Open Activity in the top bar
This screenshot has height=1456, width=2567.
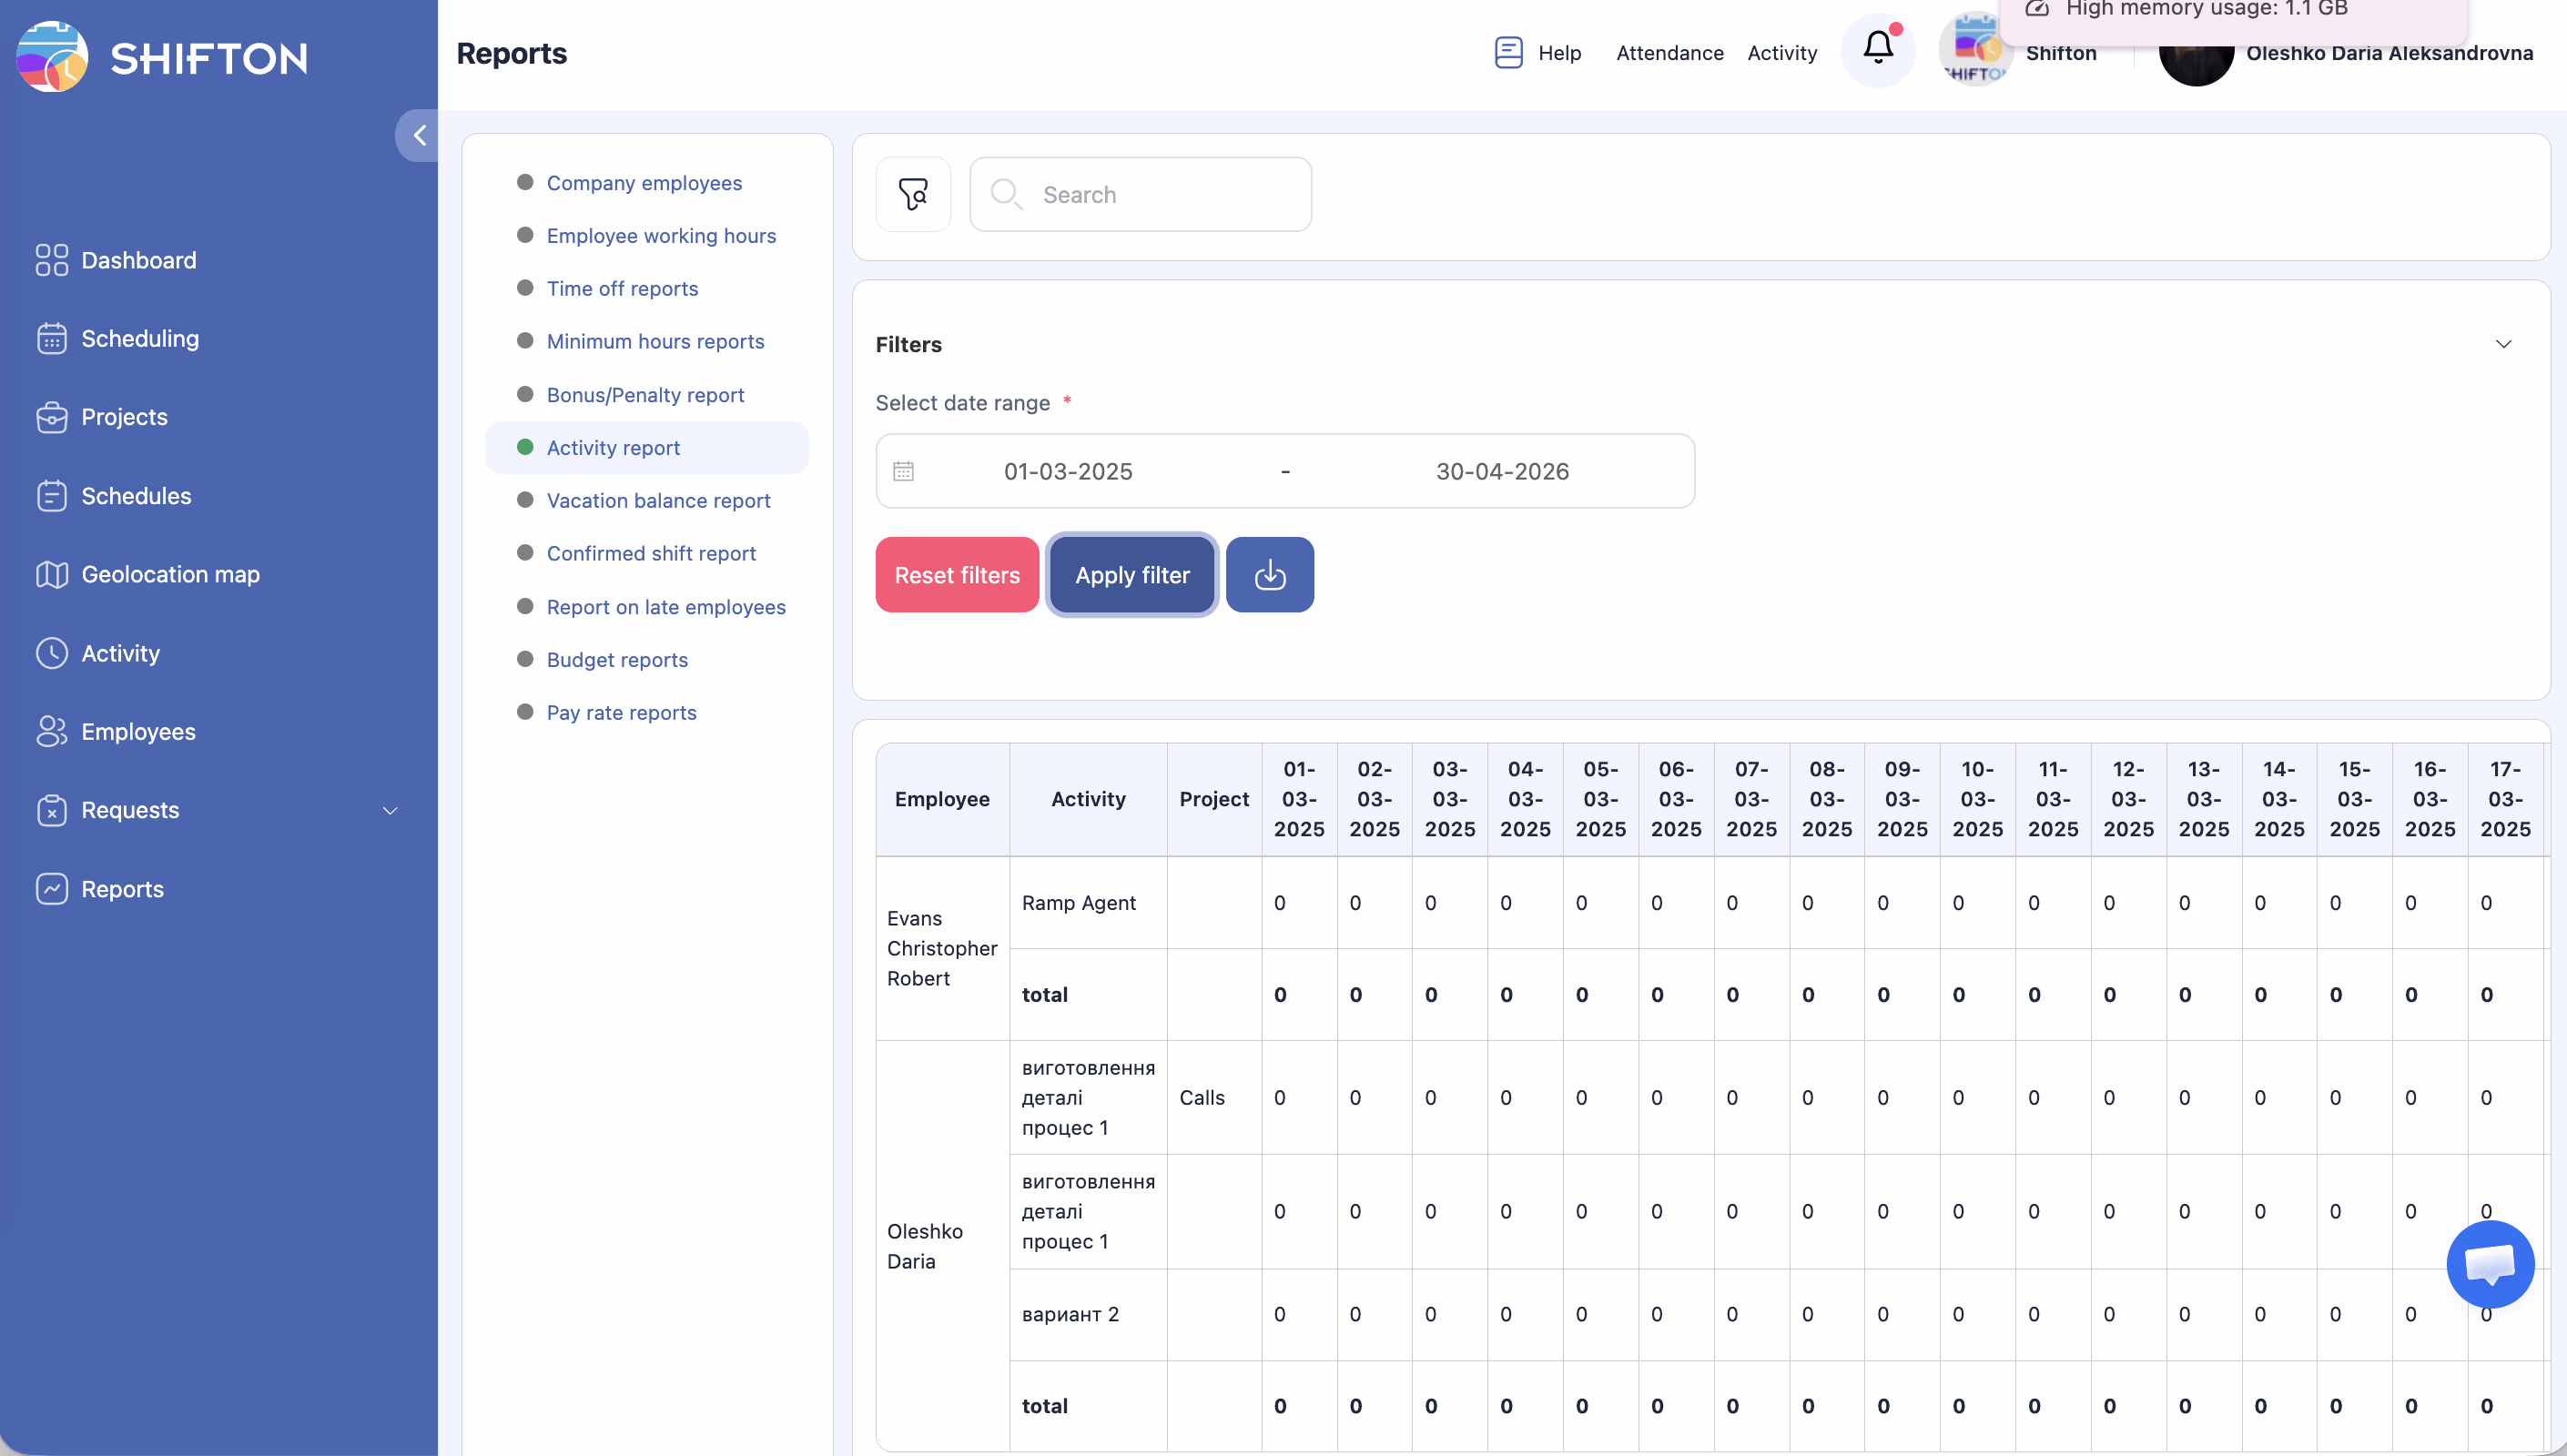[1781, 53]
